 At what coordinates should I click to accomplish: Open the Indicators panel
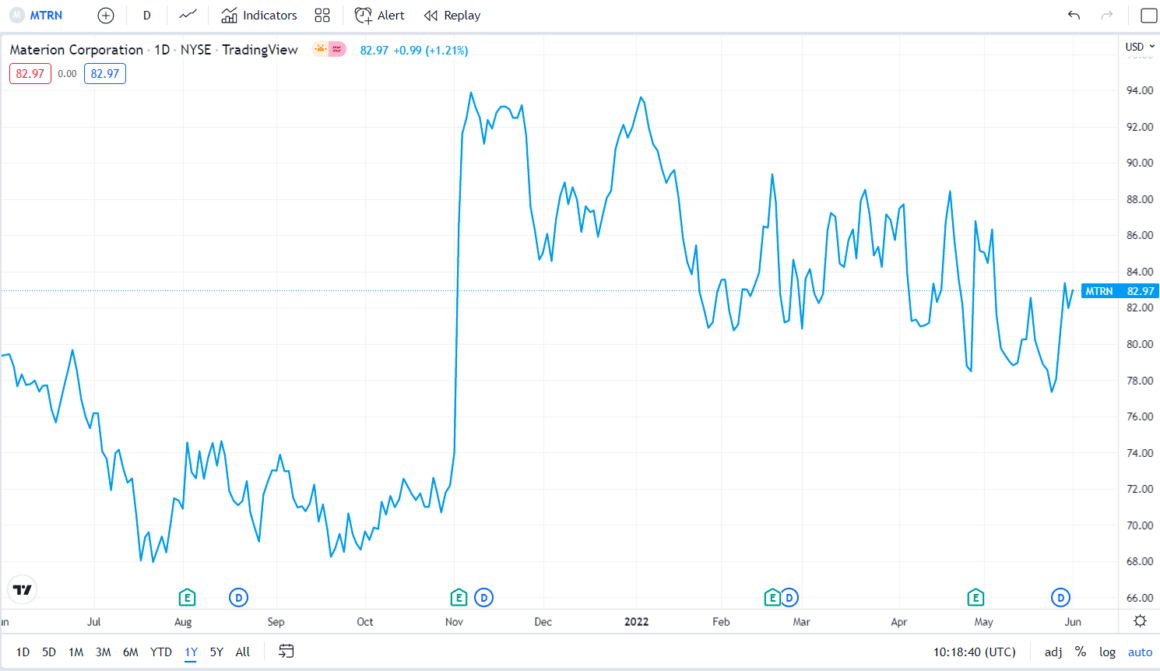(258, 15)
